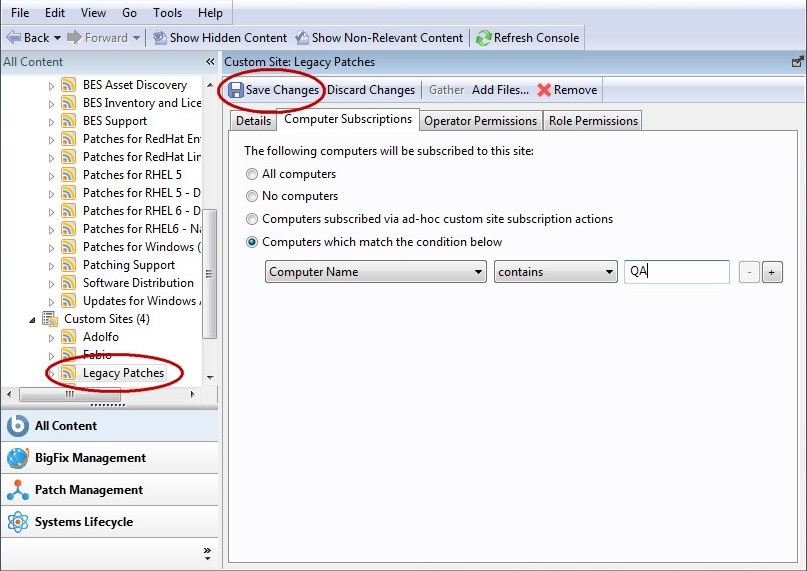Collapse the navigation tree with the double chevron
This screenshot has height=571, width=807.
pyautogui.click(x=210, y=62)
